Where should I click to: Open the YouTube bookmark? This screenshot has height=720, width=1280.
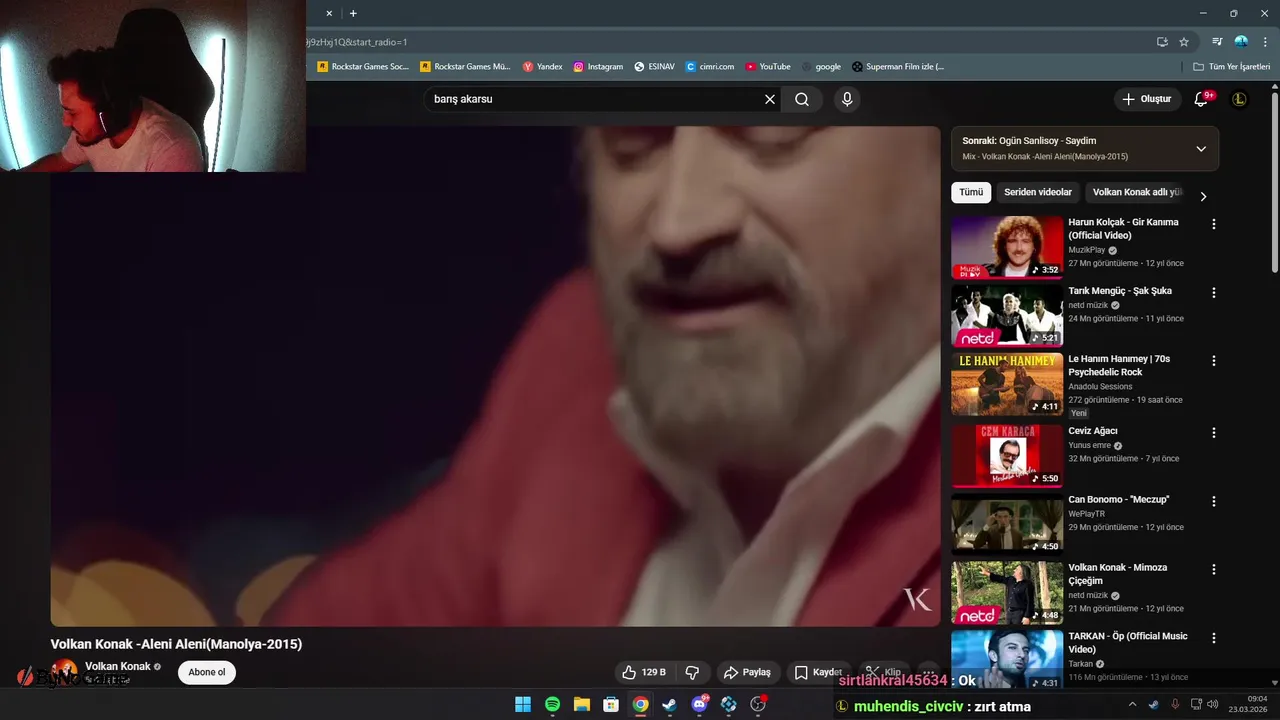pyautogui.click(x=768, y=67)
